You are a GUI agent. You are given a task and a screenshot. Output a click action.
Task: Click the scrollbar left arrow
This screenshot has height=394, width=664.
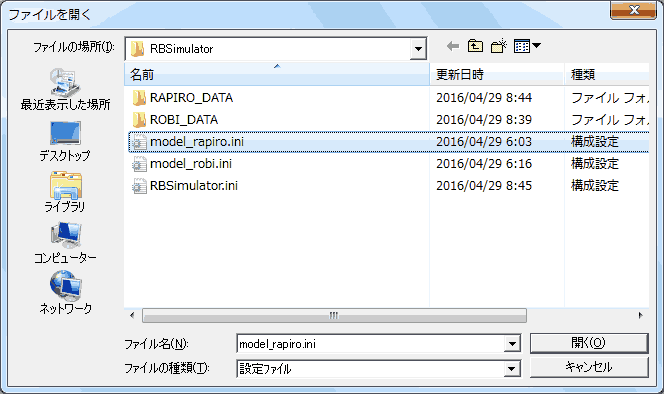132,316
